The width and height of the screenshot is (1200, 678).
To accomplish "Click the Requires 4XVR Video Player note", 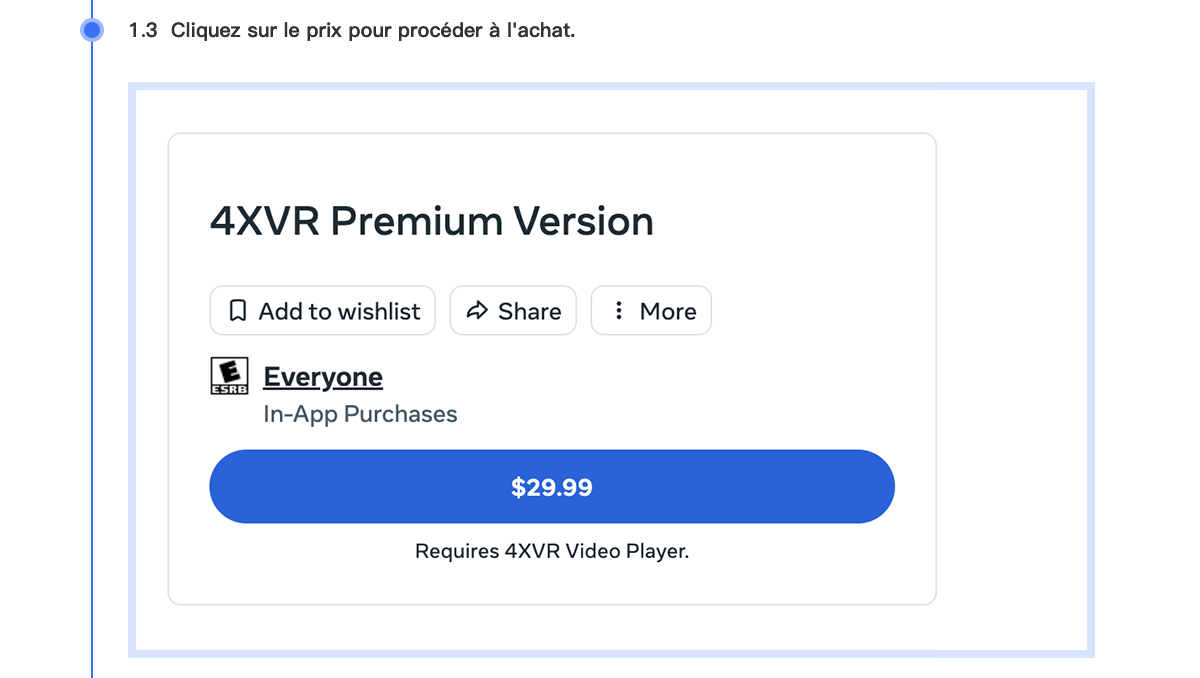I will (x=551, y=551).
